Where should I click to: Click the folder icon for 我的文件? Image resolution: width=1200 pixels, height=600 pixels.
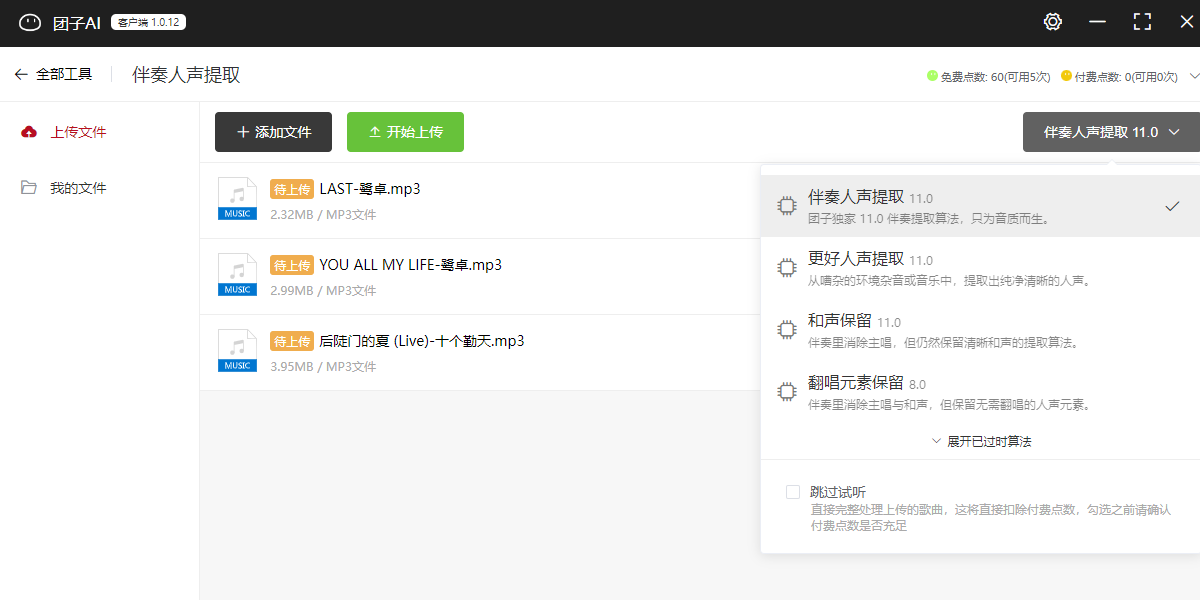[29, 188]
